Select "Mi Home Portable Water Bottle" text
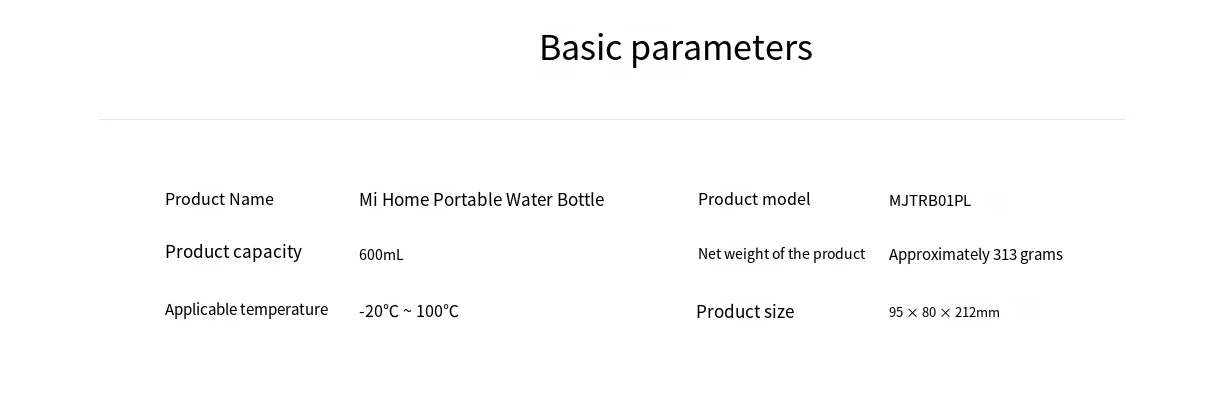The image size is (1226, 418). coord(481,200)
